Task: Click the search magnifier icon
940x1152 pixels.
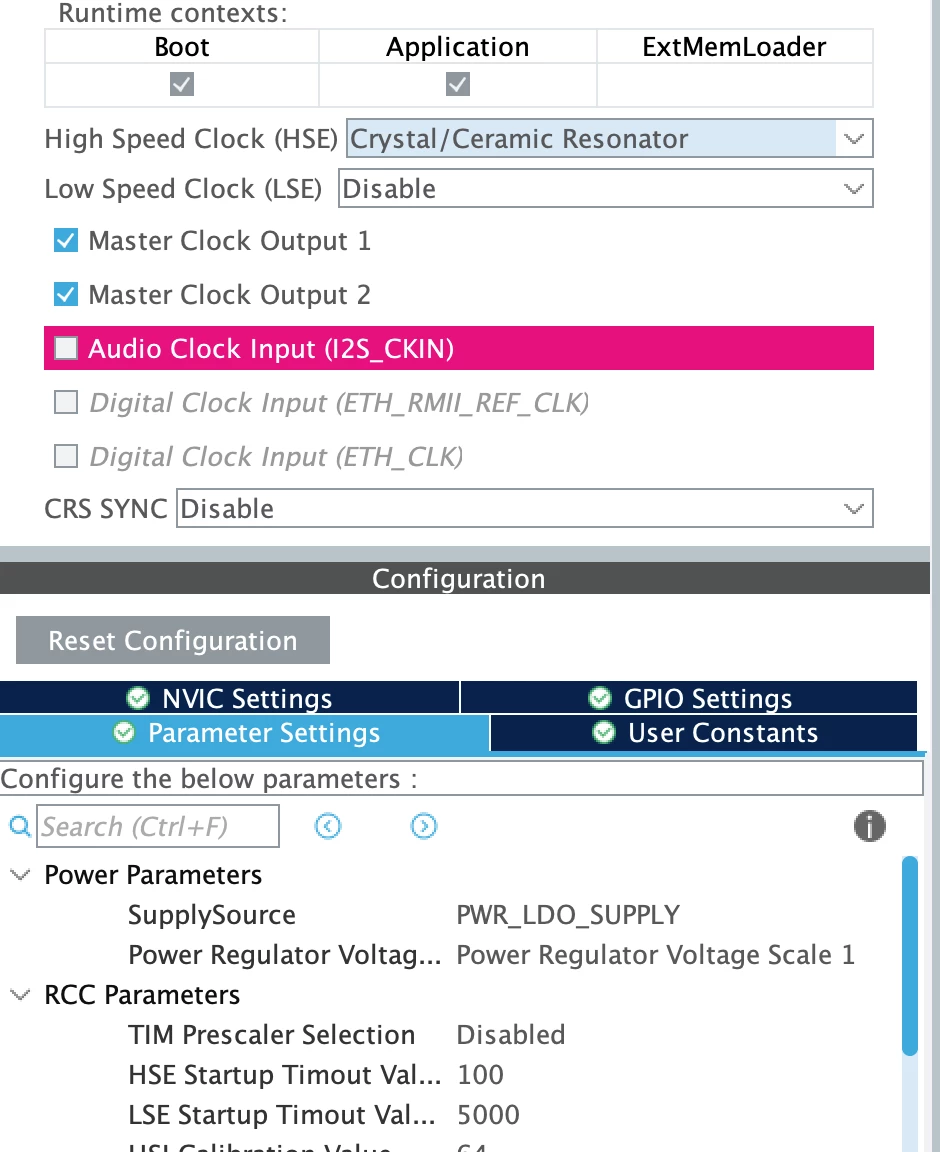Action: [x=20, y=827]
